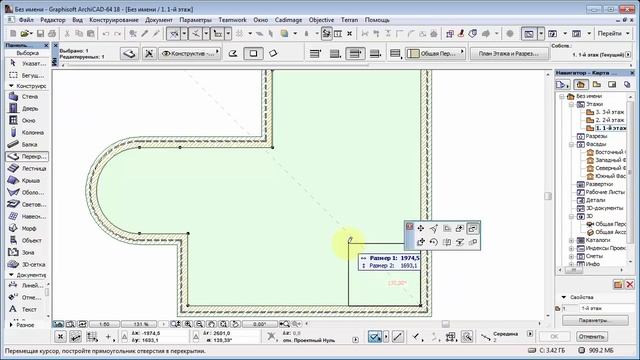
Task: Click the Undo arrow in the toolbar
Action: [106, 34]
